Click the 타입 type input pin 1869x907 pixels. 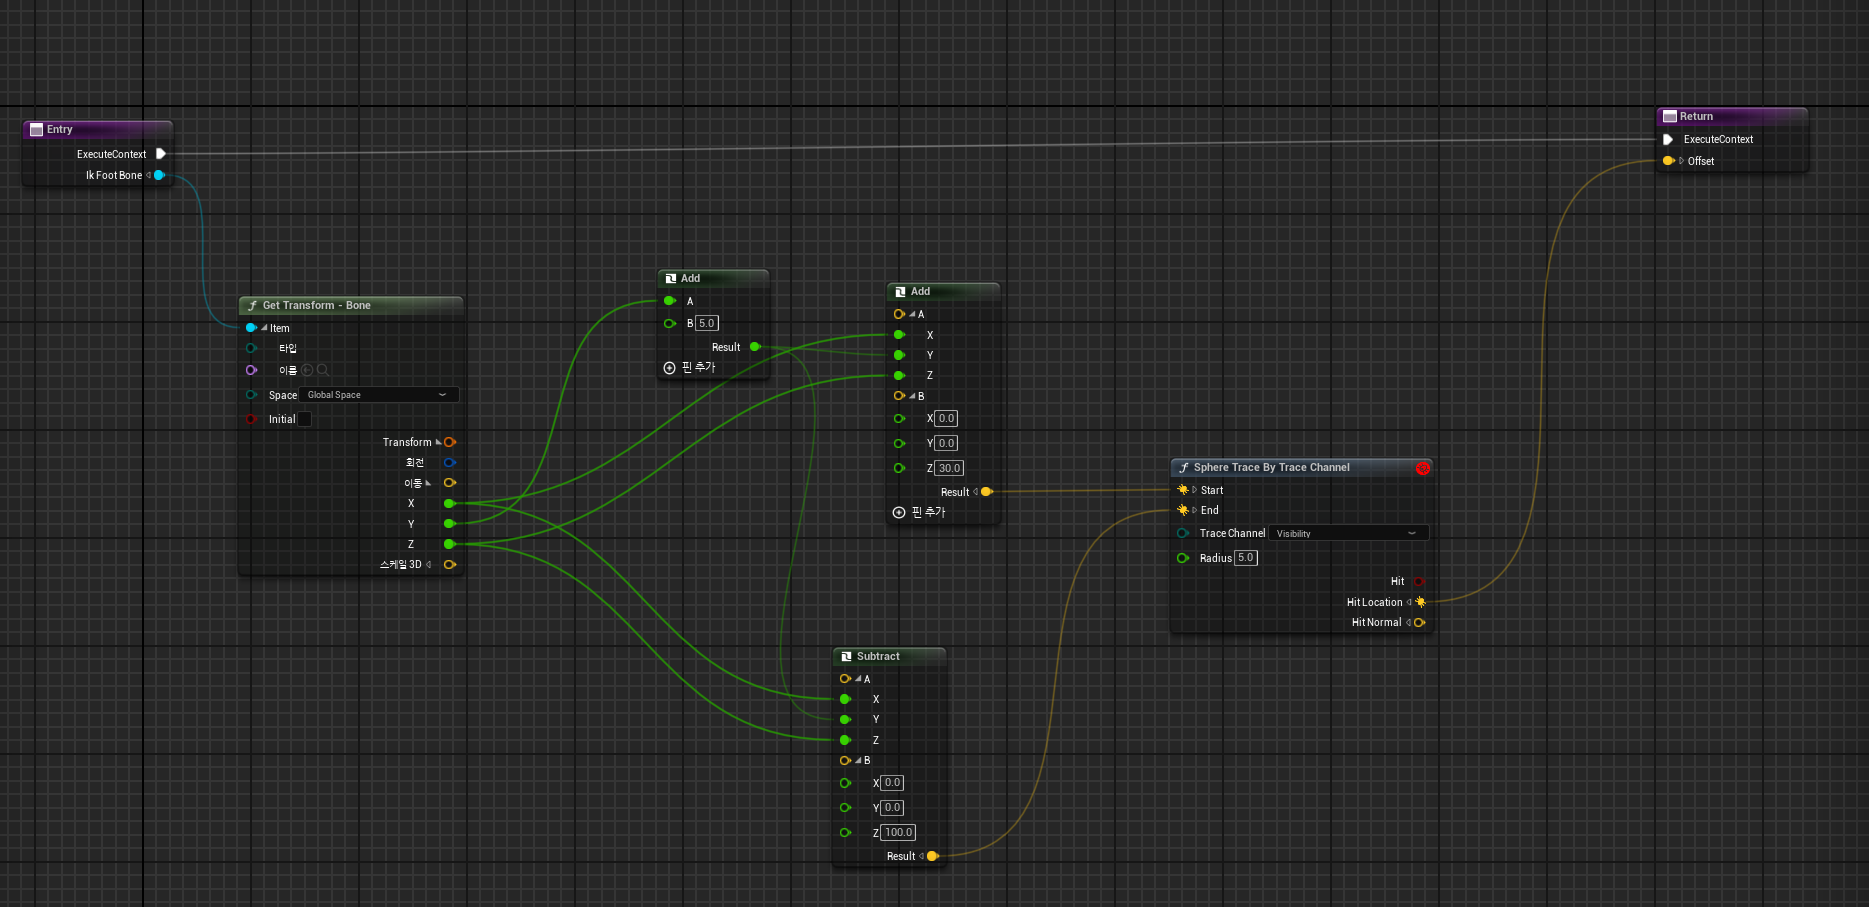(x=251, y=348)
